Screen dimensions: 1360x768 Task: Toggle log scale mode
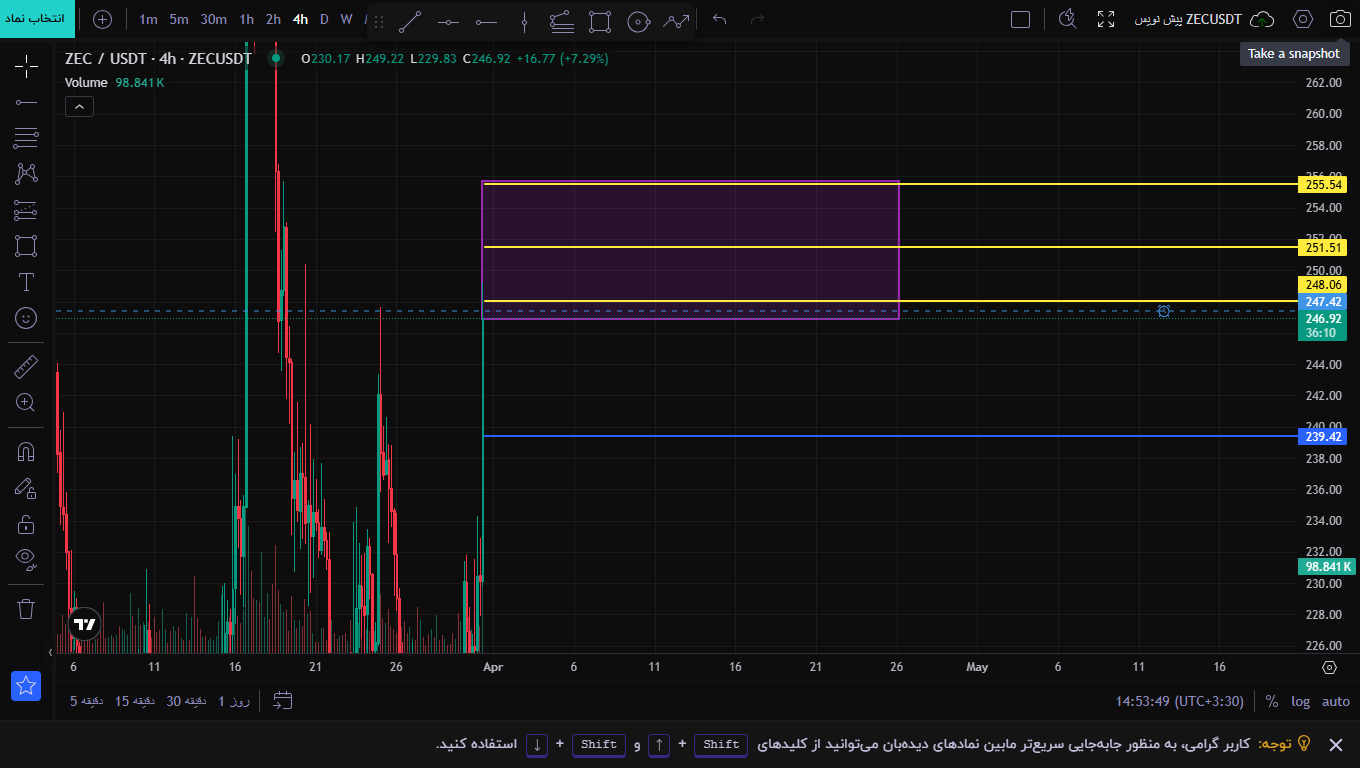click(x=1300, y=701)
